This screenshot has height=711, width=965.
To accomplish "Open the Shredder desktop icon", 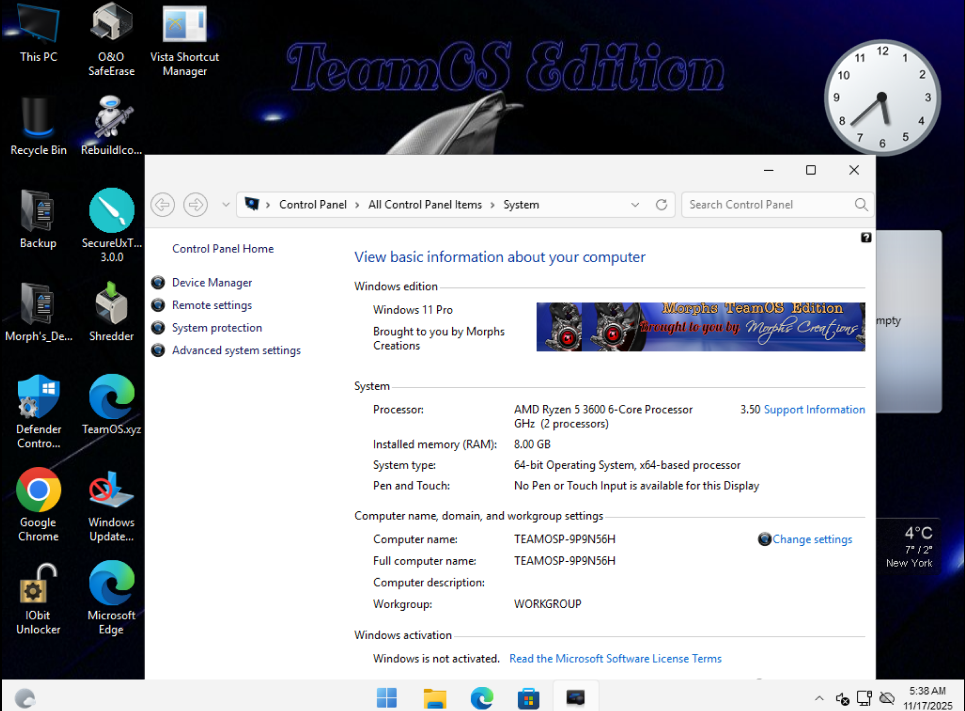I will [111, 306].
